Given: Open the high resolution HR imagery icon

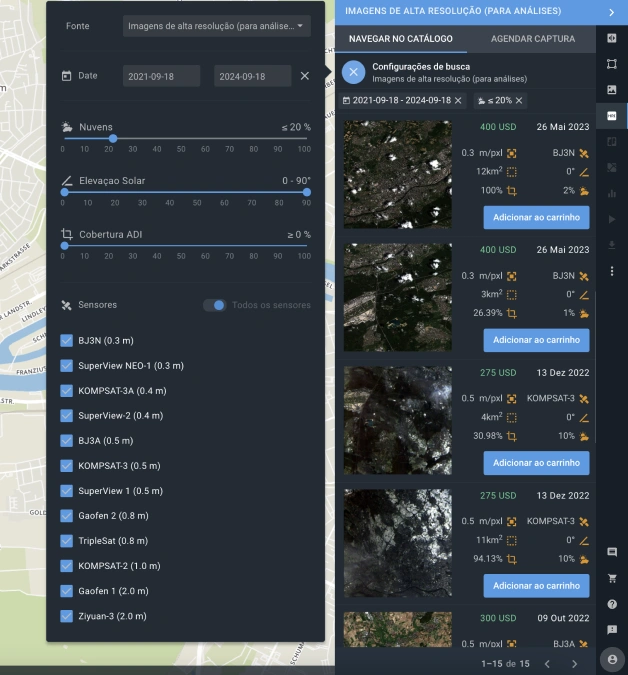Looking at the screenshot, I should pos(612,115).
